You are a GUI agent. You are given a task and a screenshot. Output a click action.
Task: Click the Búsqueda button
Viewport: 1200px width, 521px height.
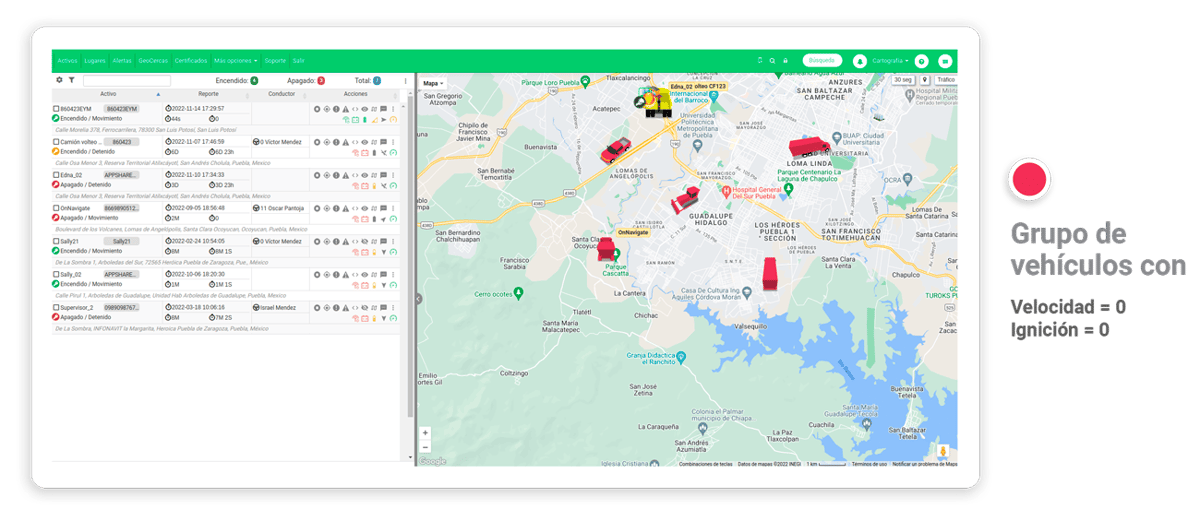822,60
